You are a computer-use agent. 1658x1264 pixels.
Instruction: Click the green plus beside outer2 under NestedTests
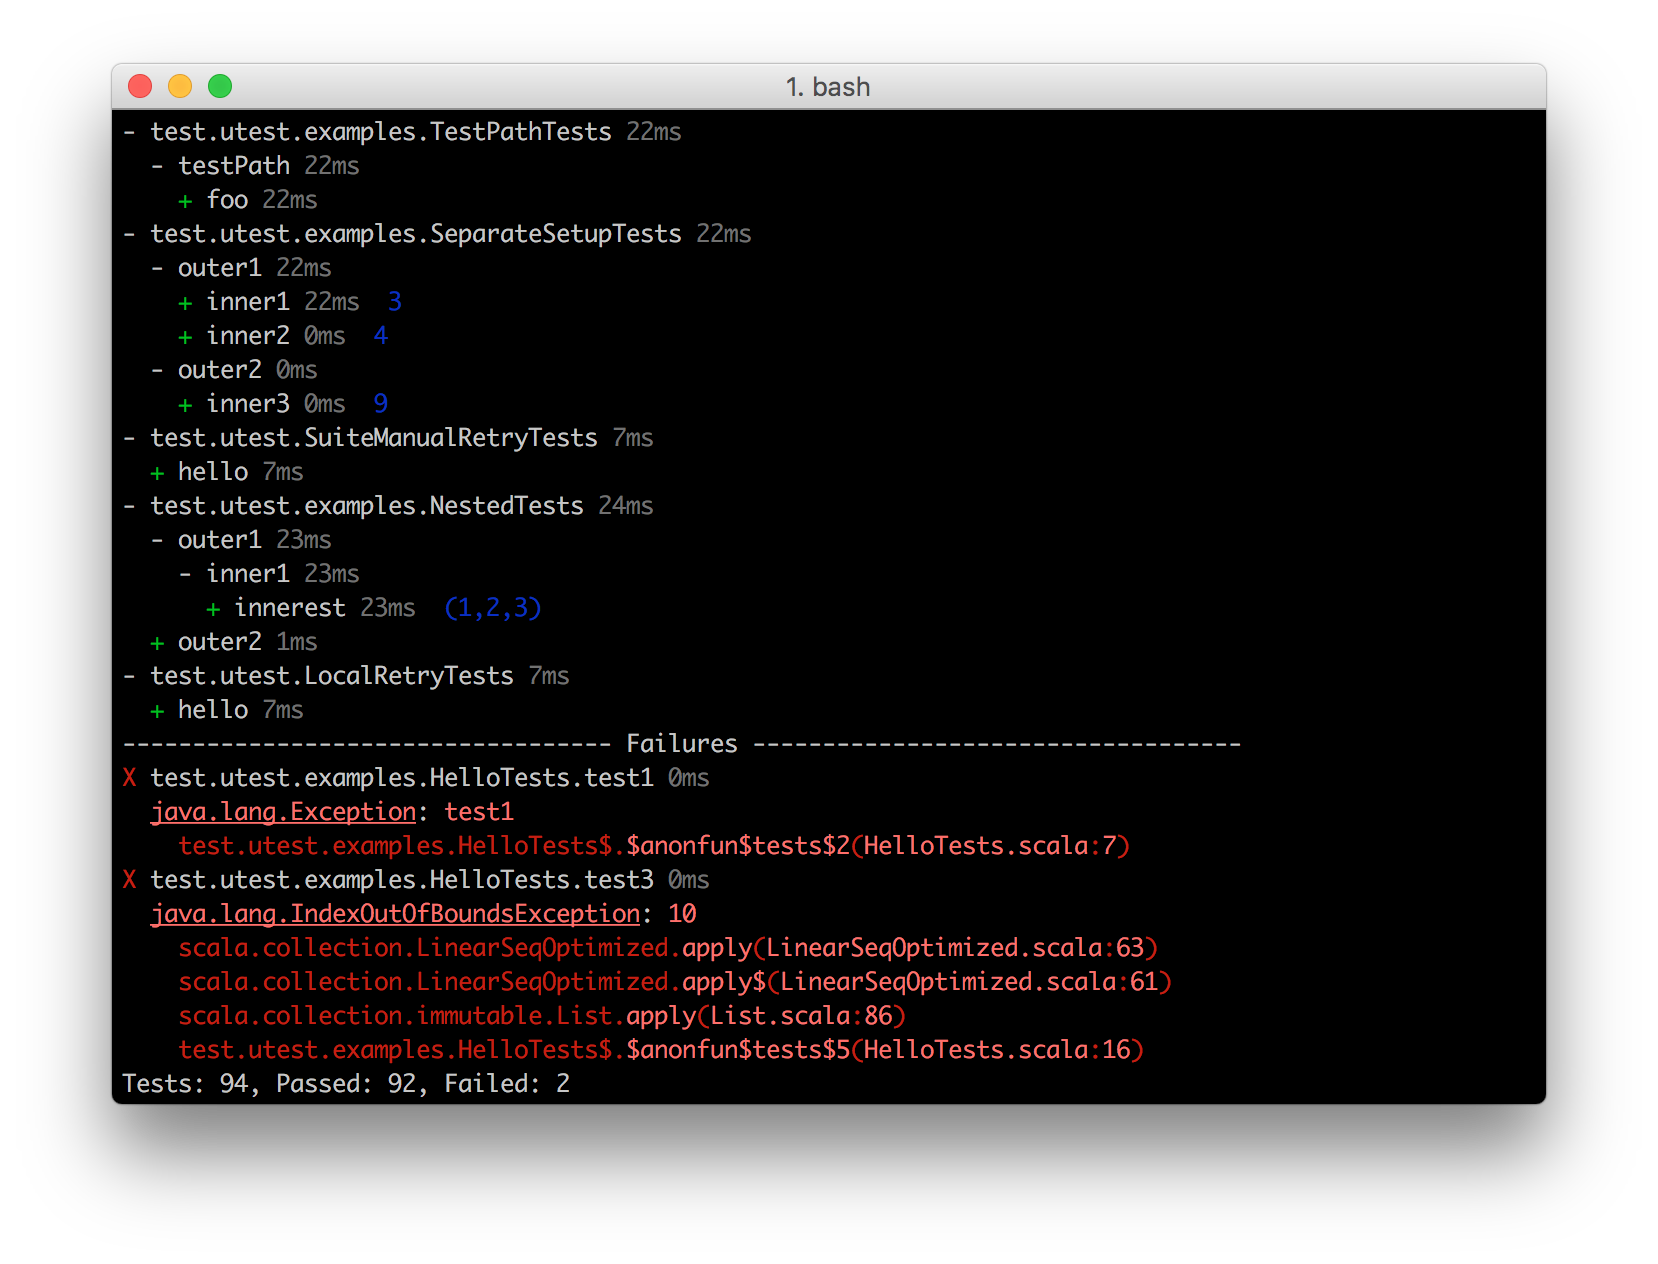click(x=156, y=641)
